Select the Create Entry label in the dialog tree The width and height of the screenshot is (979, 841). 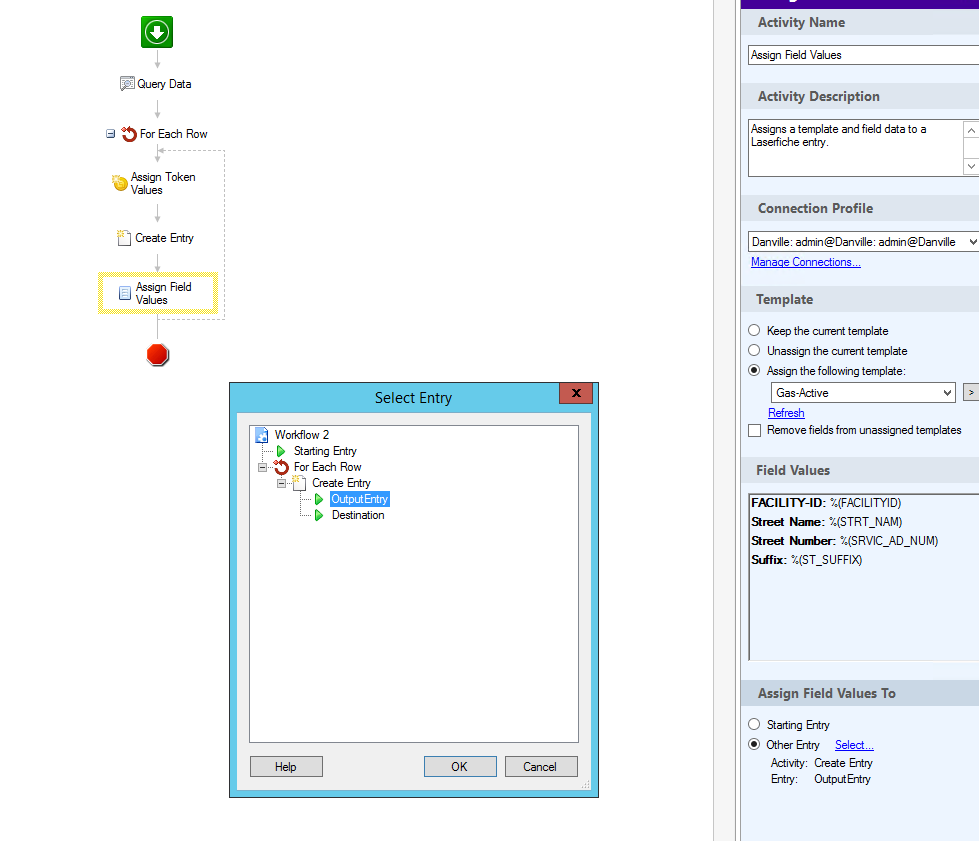(x=342, y=483)
